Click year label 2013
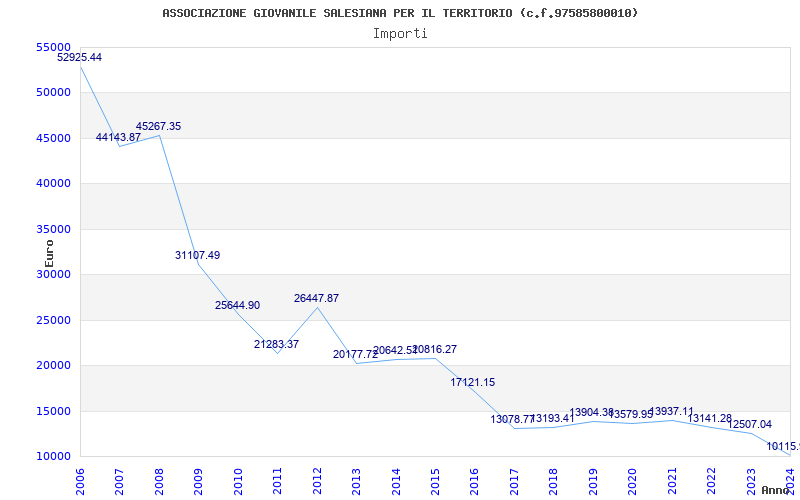This screenshot has width=800, height=500. [356, 481]
